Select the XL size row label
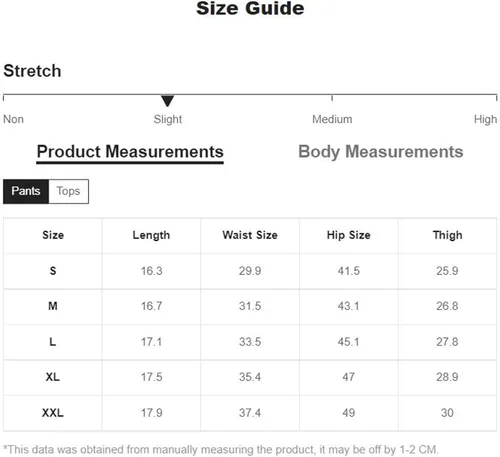 (53, 377)
